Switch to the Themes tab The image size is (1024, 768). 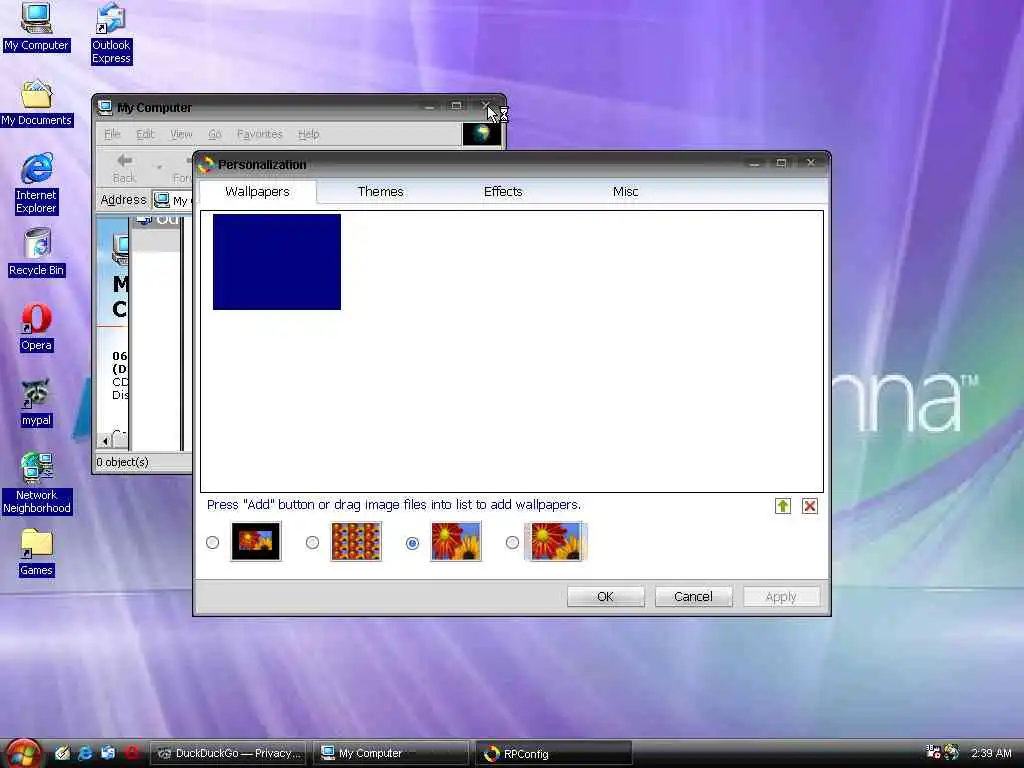click(x=380, y=191)
